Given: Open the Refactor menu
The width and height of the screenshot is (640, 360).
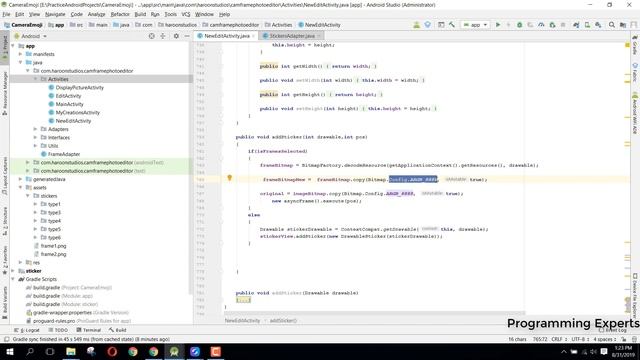Looking at the screenshot, I should pyautogui.click(x=120, y=14).
